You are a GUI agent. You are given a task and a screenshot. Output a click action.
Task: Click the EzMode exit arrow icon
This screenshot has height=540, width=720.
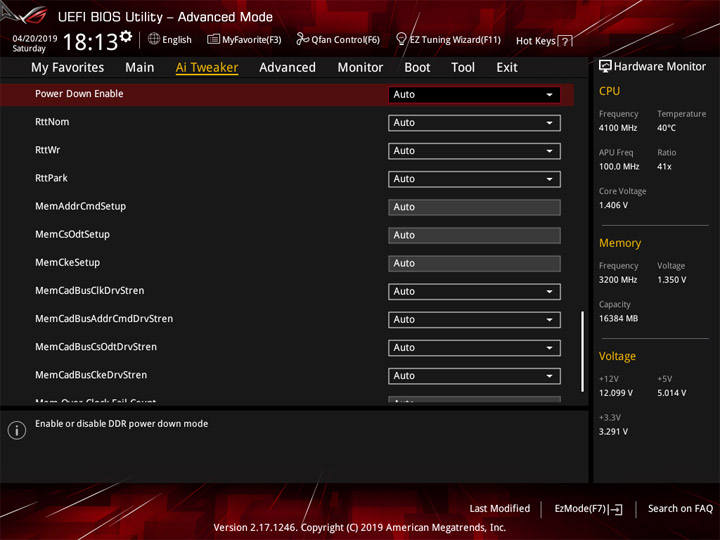616,509
